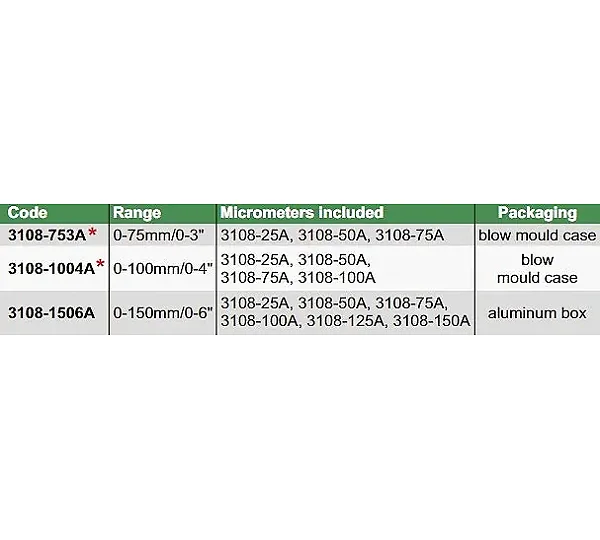Click the red asterisk beside 3108-753A
Viewport: 600px width, 540px height.
[92, 232]
